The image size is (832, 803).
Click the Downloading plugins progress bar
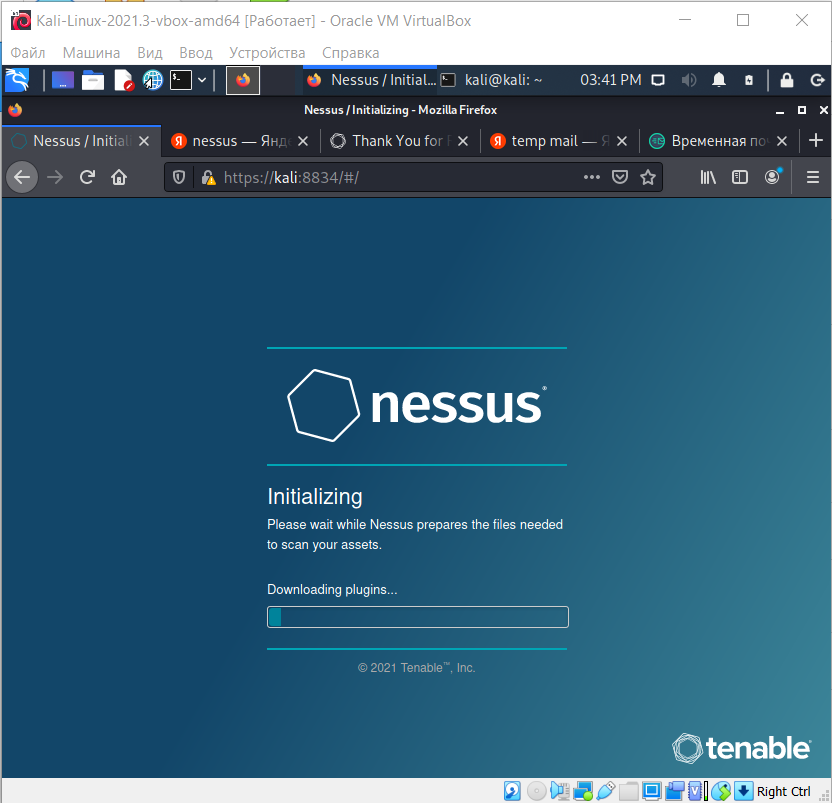pos(418,617)
